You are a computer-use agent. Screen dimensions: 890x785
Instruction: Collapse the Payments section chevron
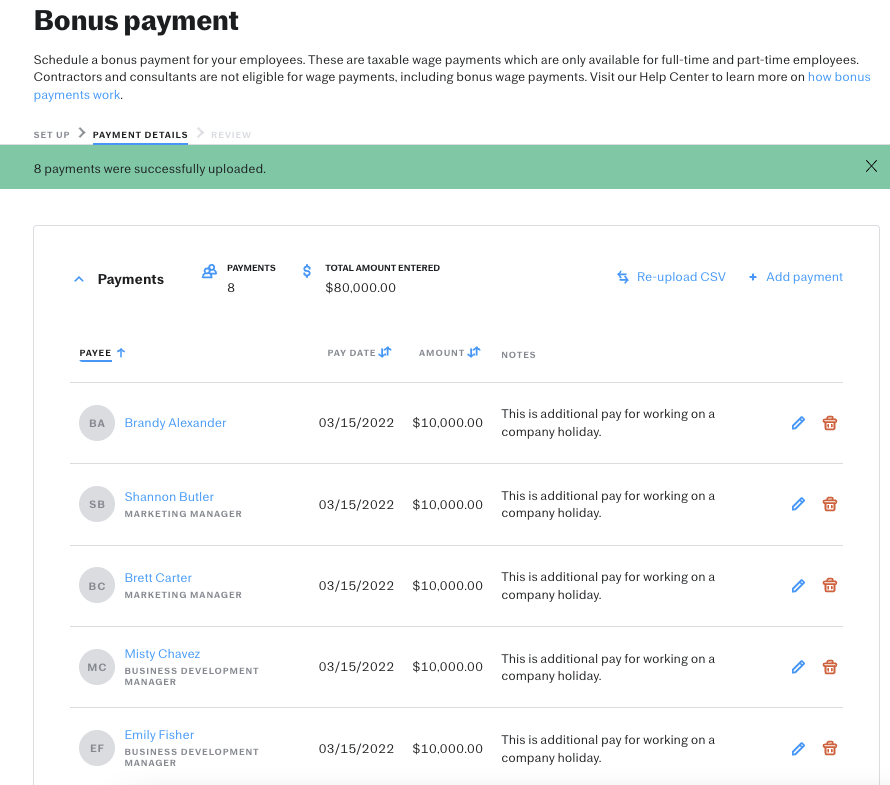click(x=79, y=279)
